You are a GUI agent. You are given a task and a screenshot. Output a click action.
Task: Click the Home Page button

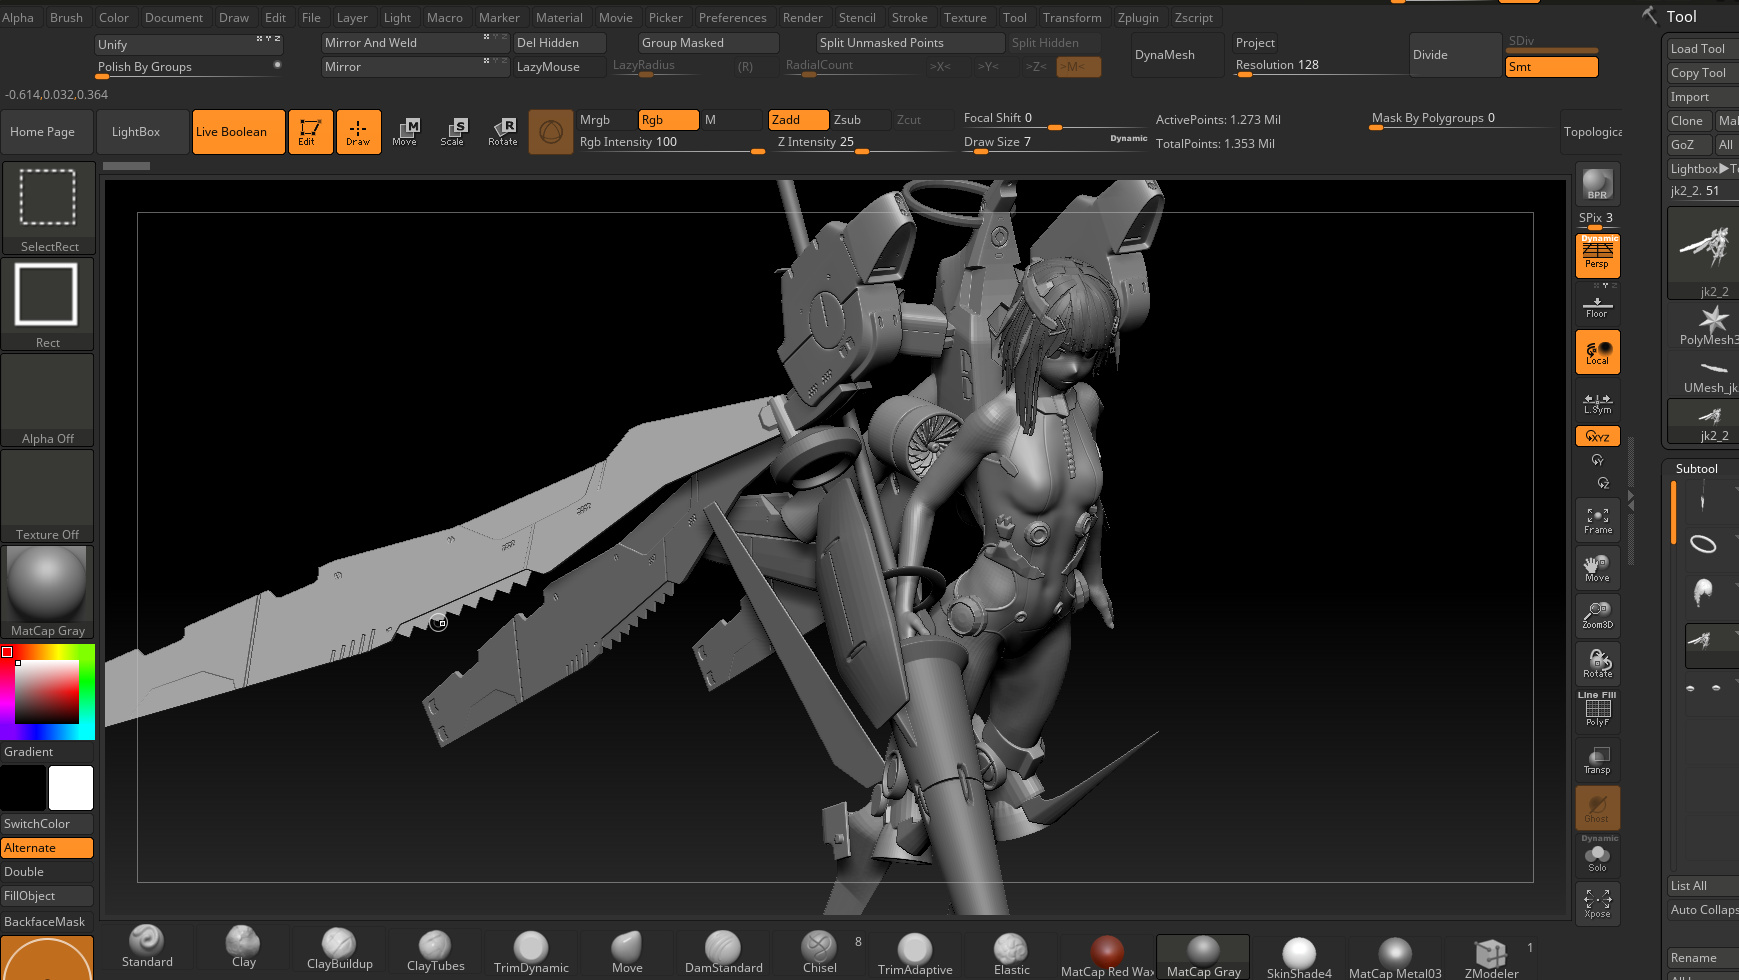click(x=46, y=132)
